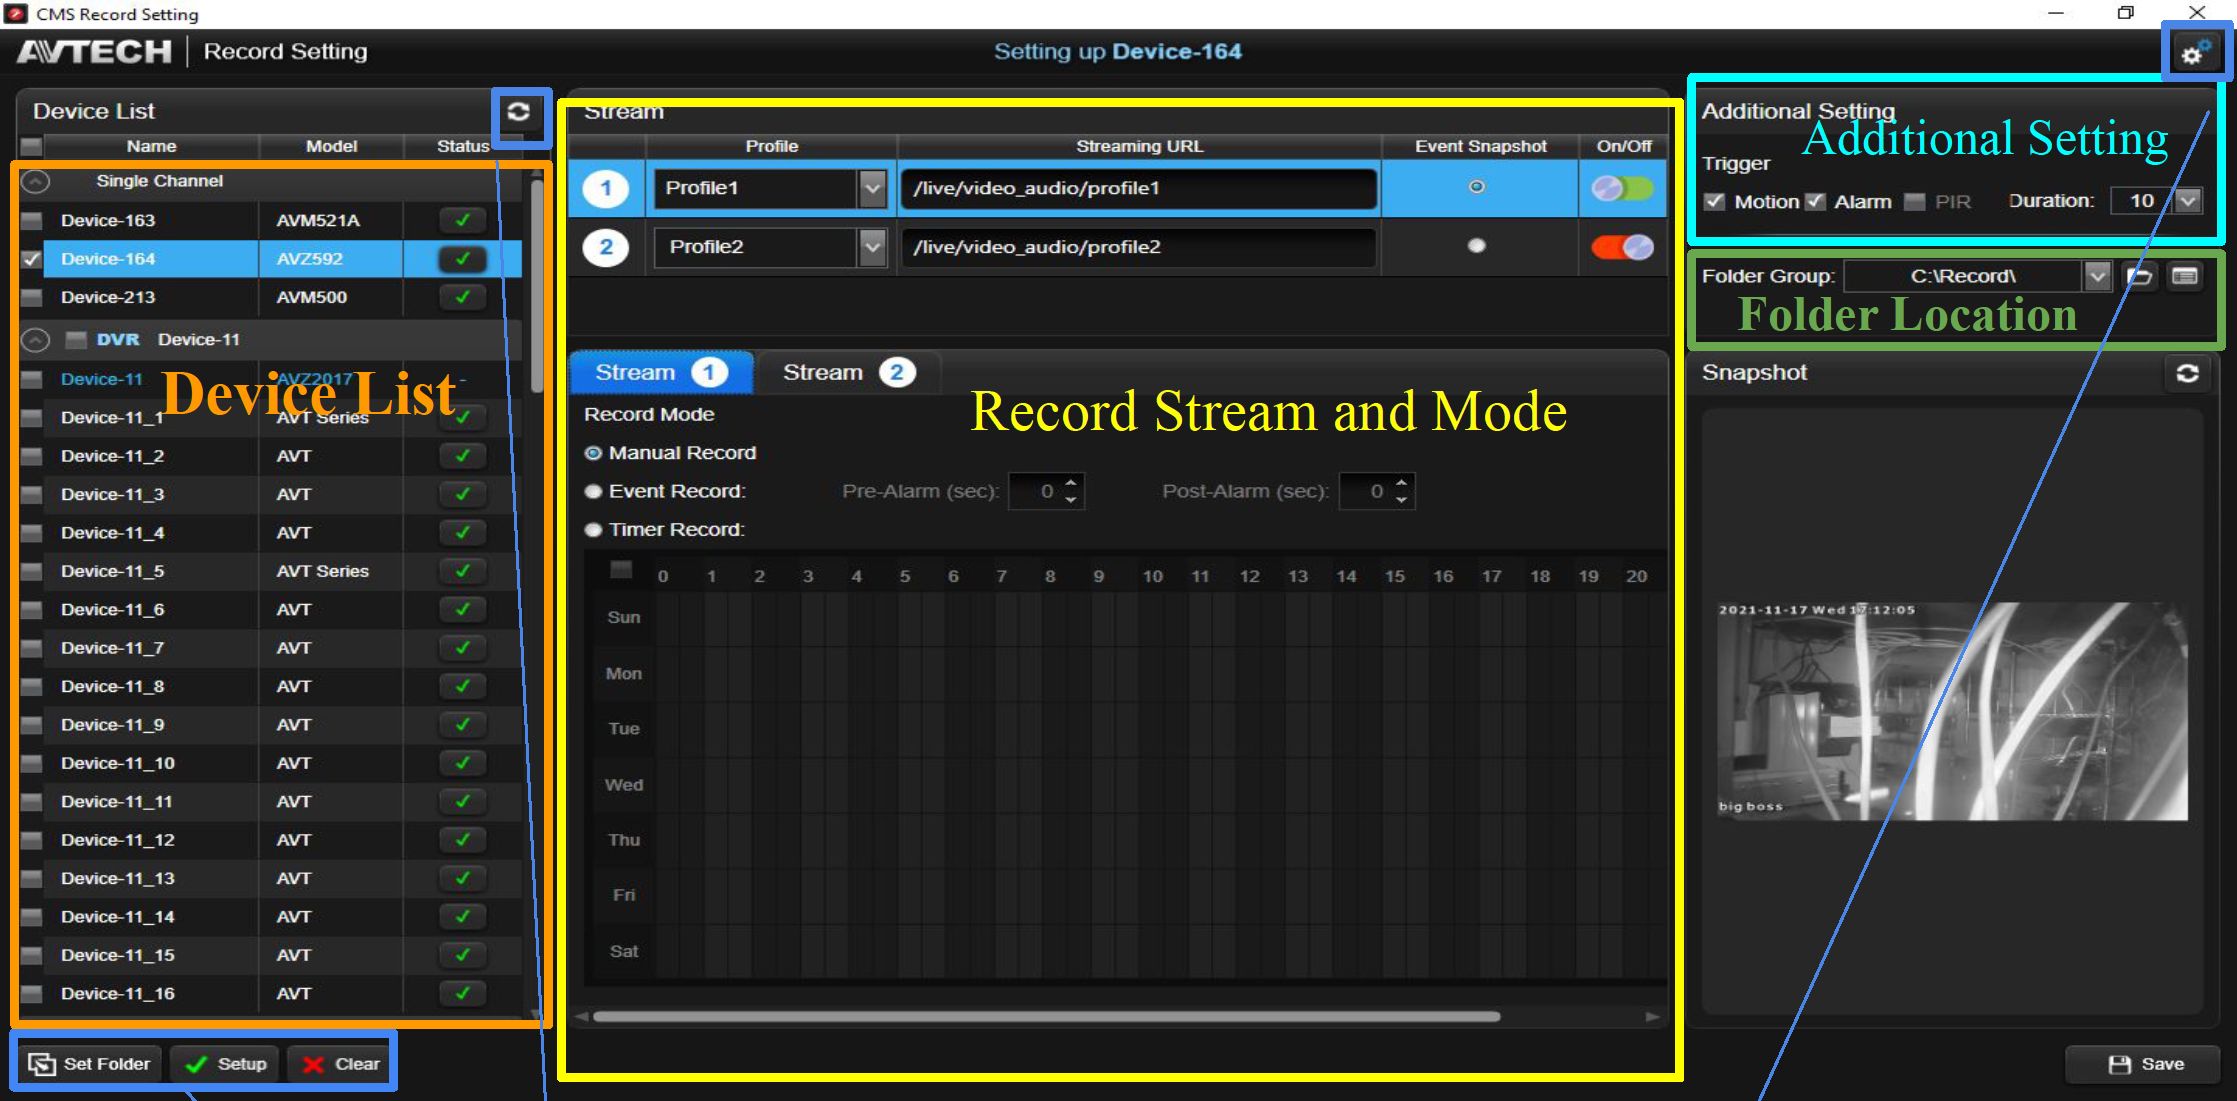Turn on stream 2 On/Off switch
2237x1101 pixels.
(x=1622, y=247)
